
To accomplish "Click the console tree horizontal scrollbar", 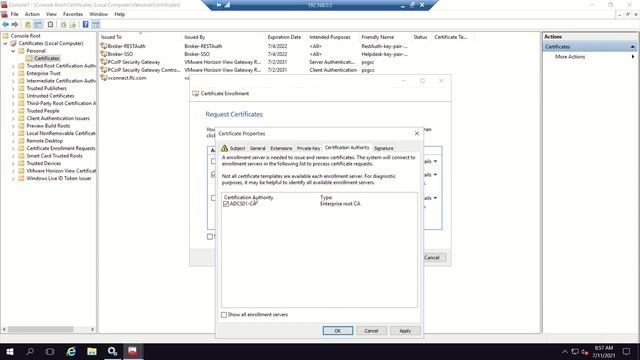I will [x=40, y=329].
